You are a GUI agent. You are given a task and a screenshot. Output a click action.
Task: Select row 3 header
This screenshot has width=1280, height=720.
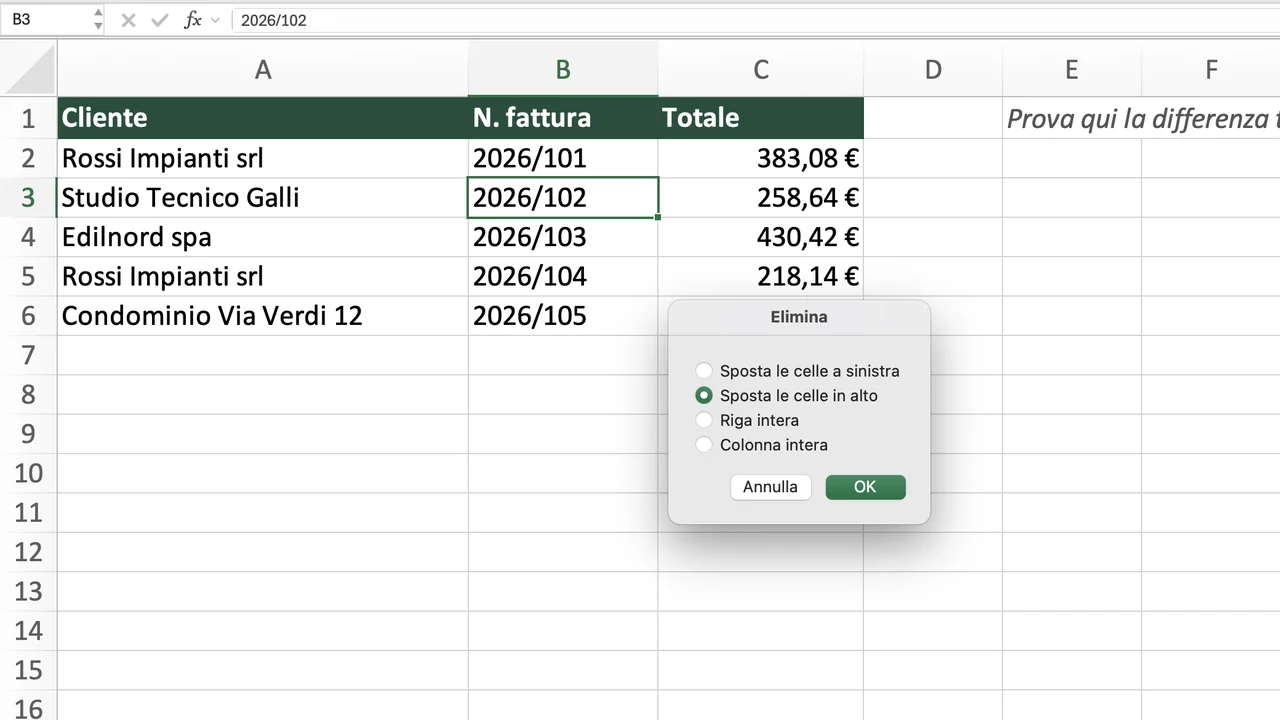click(x=28, y=197)
